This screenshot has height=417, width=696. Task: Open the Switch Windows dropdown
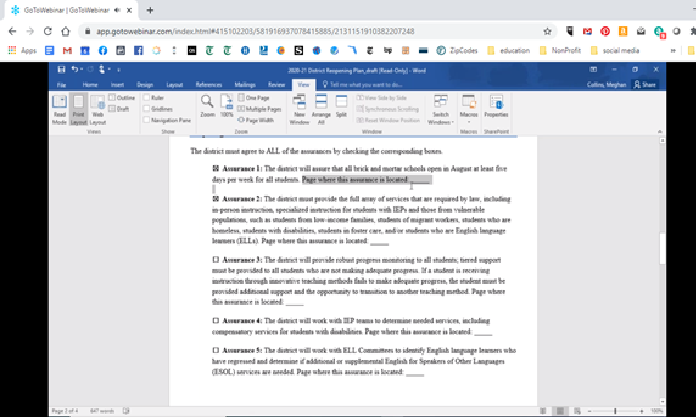(440, 110)
